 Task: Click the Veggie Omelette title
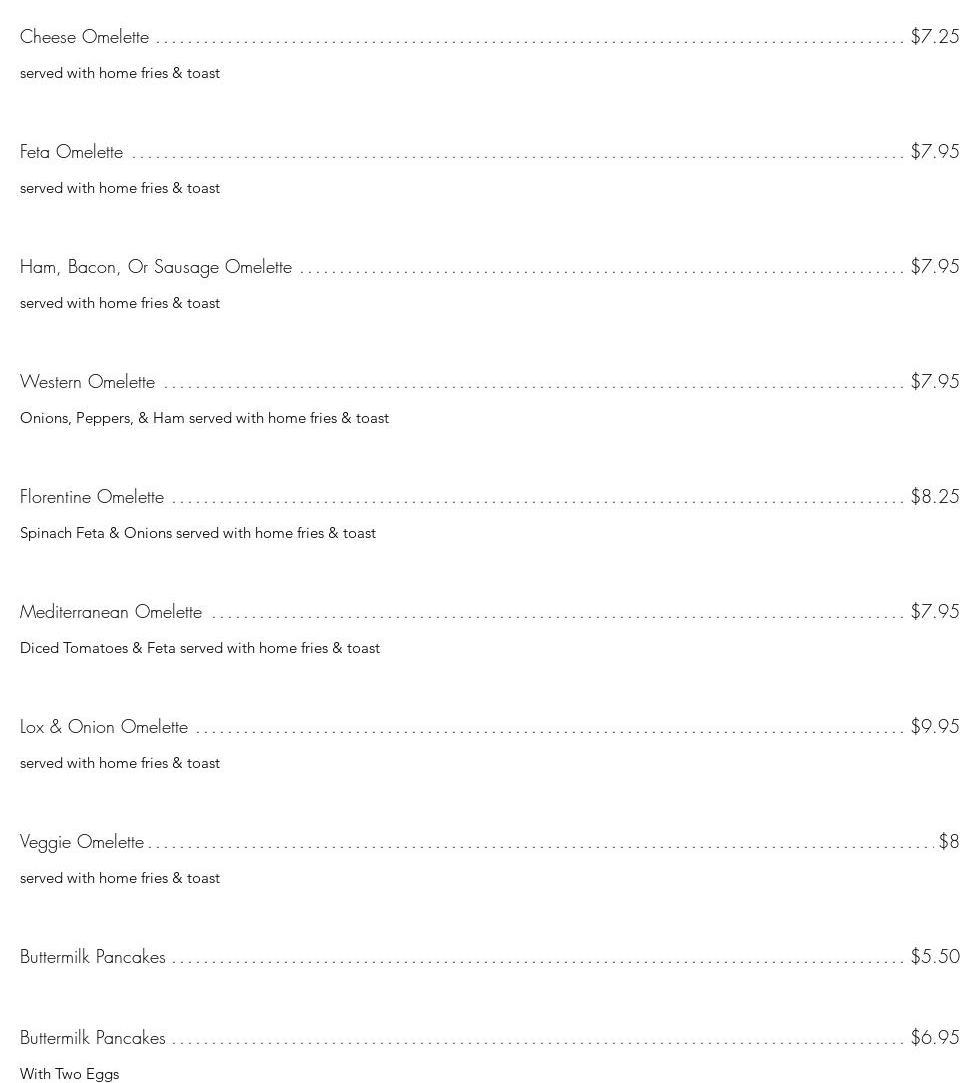point(82,842)
